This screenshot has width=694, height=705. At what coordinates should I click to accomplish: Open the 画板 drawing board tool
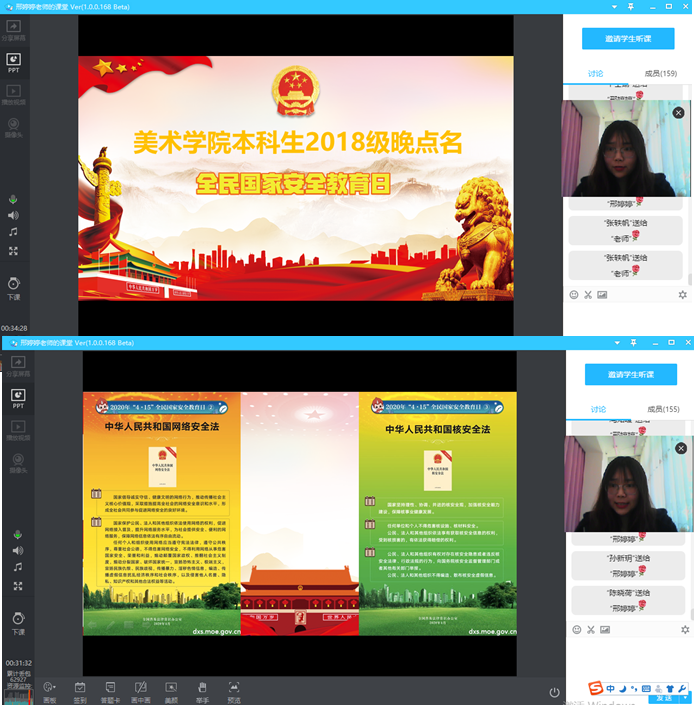pos(49,688)
